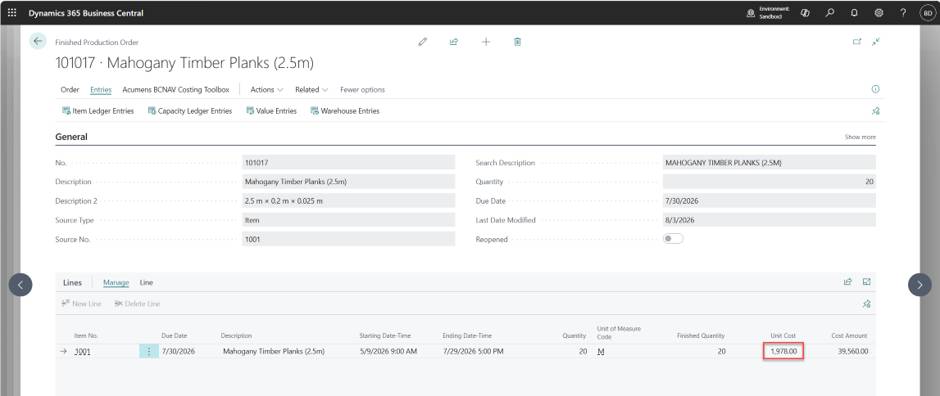Open the app launcher waffle menu

click(12, 13)
